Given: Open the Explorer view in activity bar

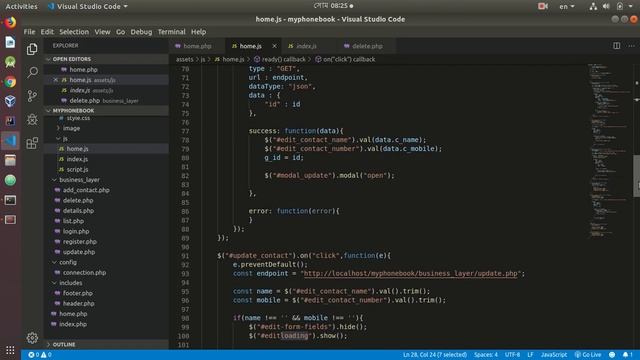Looking at the screenshot, I should point(32,49).
